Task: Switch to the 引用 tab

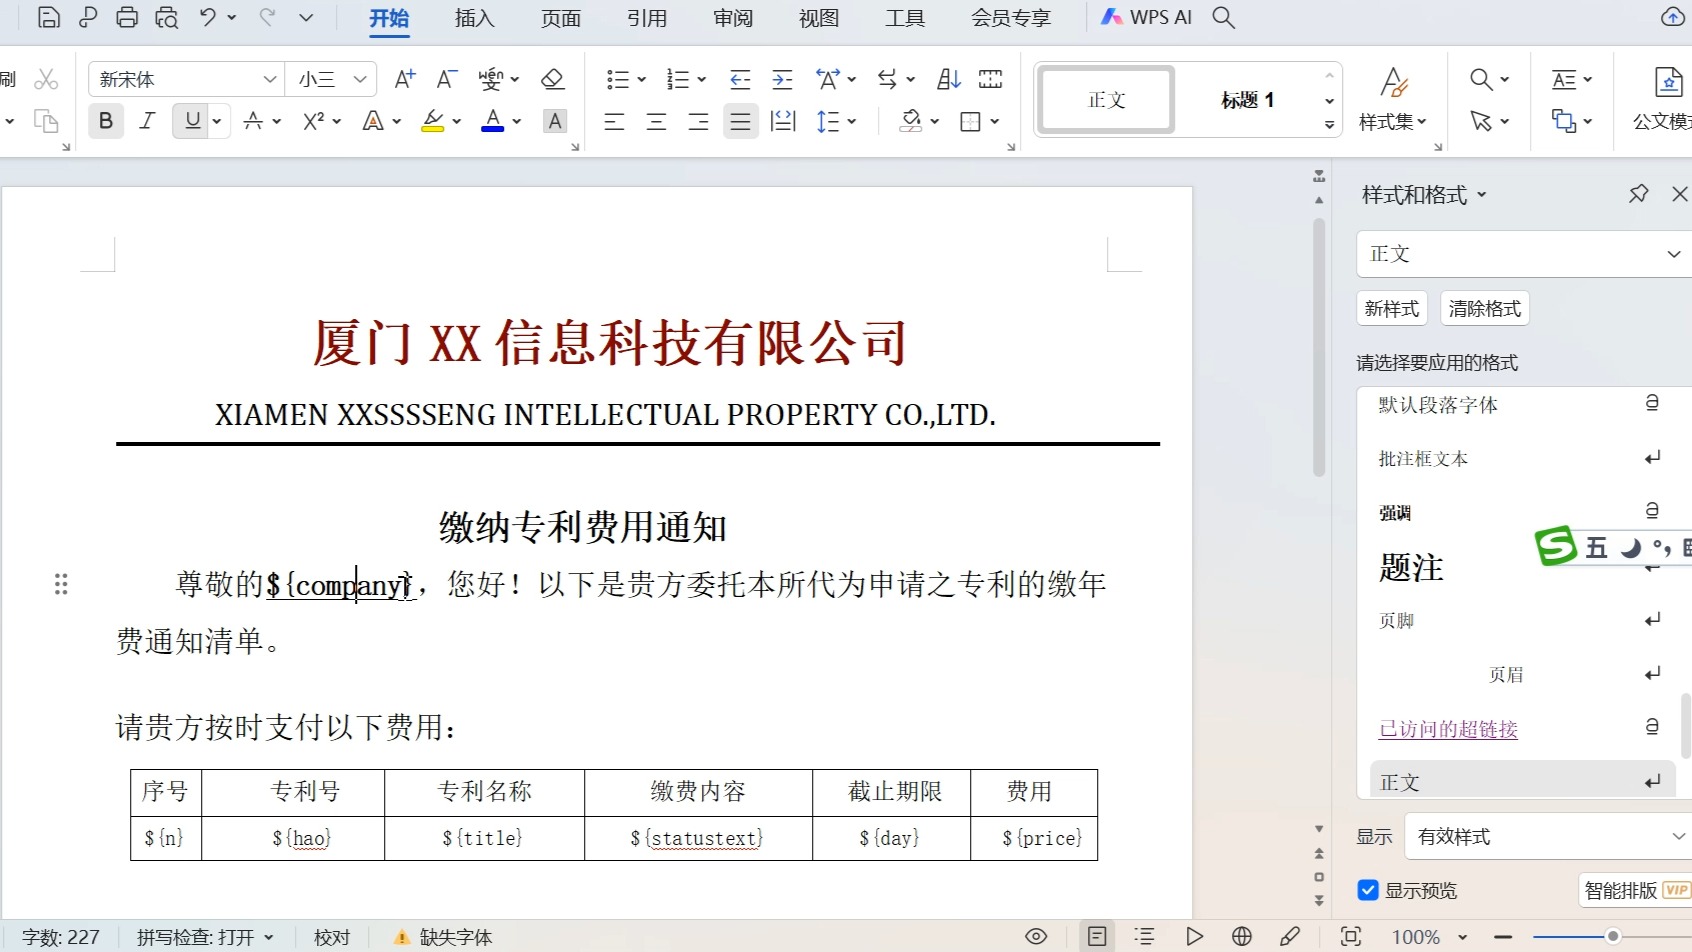Action: pyautogui.click(x=646, y=18)
